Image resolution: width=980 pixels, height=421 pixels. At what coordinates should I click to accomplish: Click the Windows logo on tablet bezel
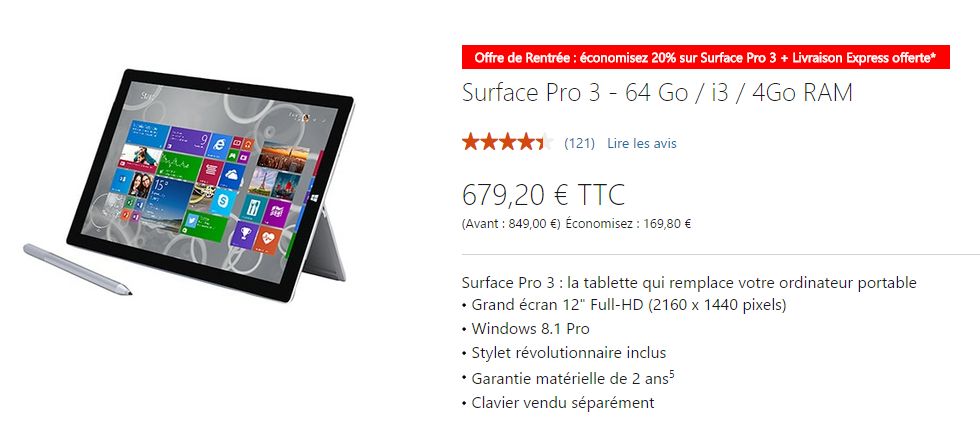pos(314,198)
